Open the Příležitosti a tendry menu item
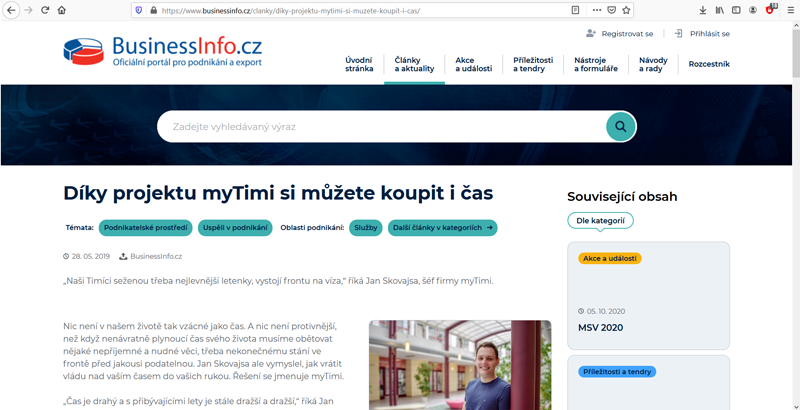 pos(533,64)
